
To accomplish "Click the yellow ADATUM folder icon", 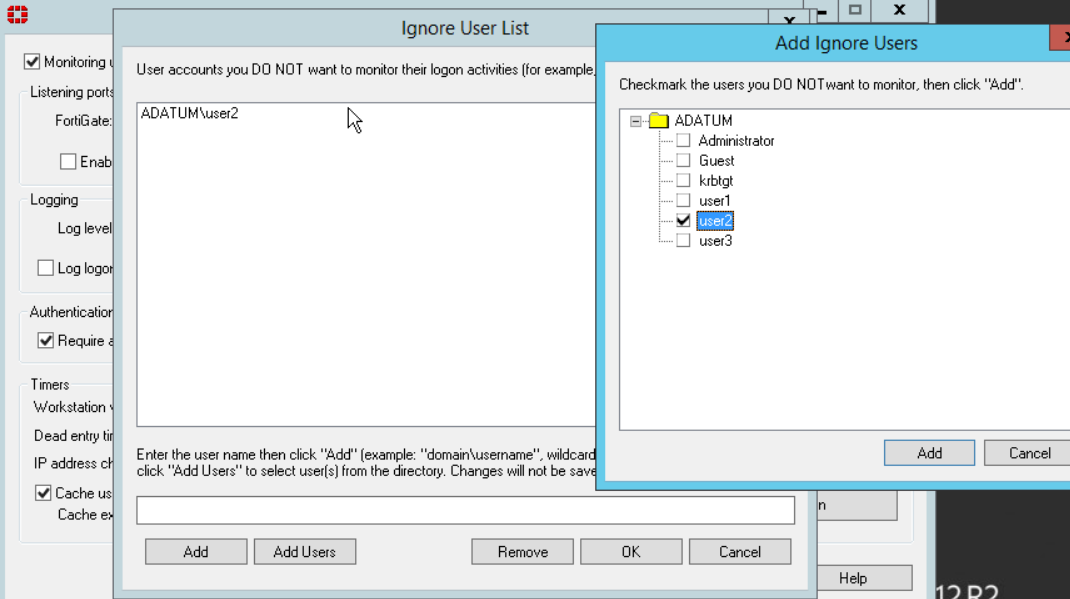I will point(658,121).
